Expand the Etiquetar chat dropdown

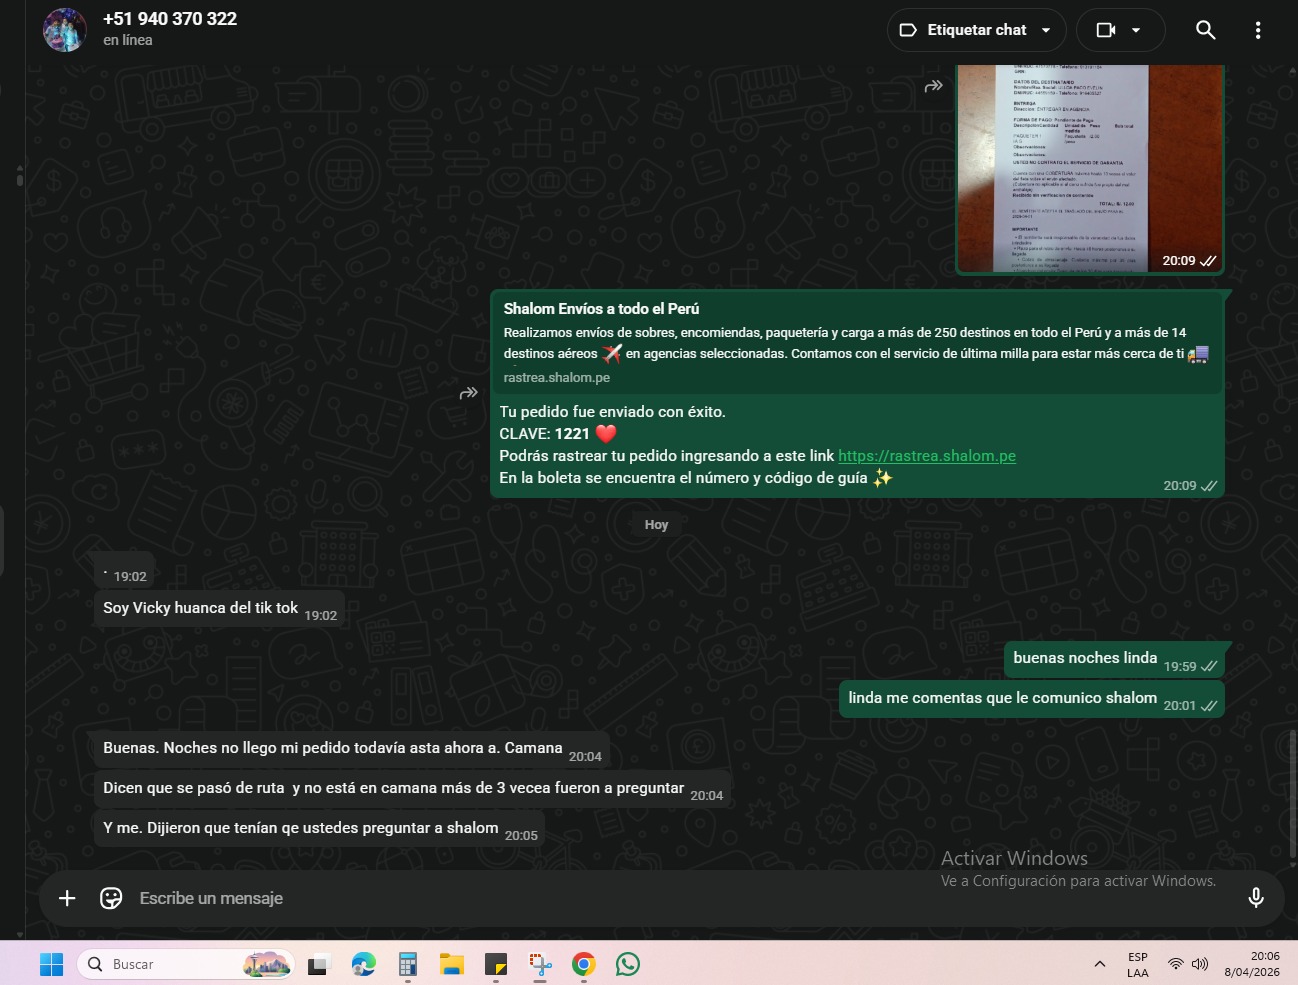[1046, 30]
